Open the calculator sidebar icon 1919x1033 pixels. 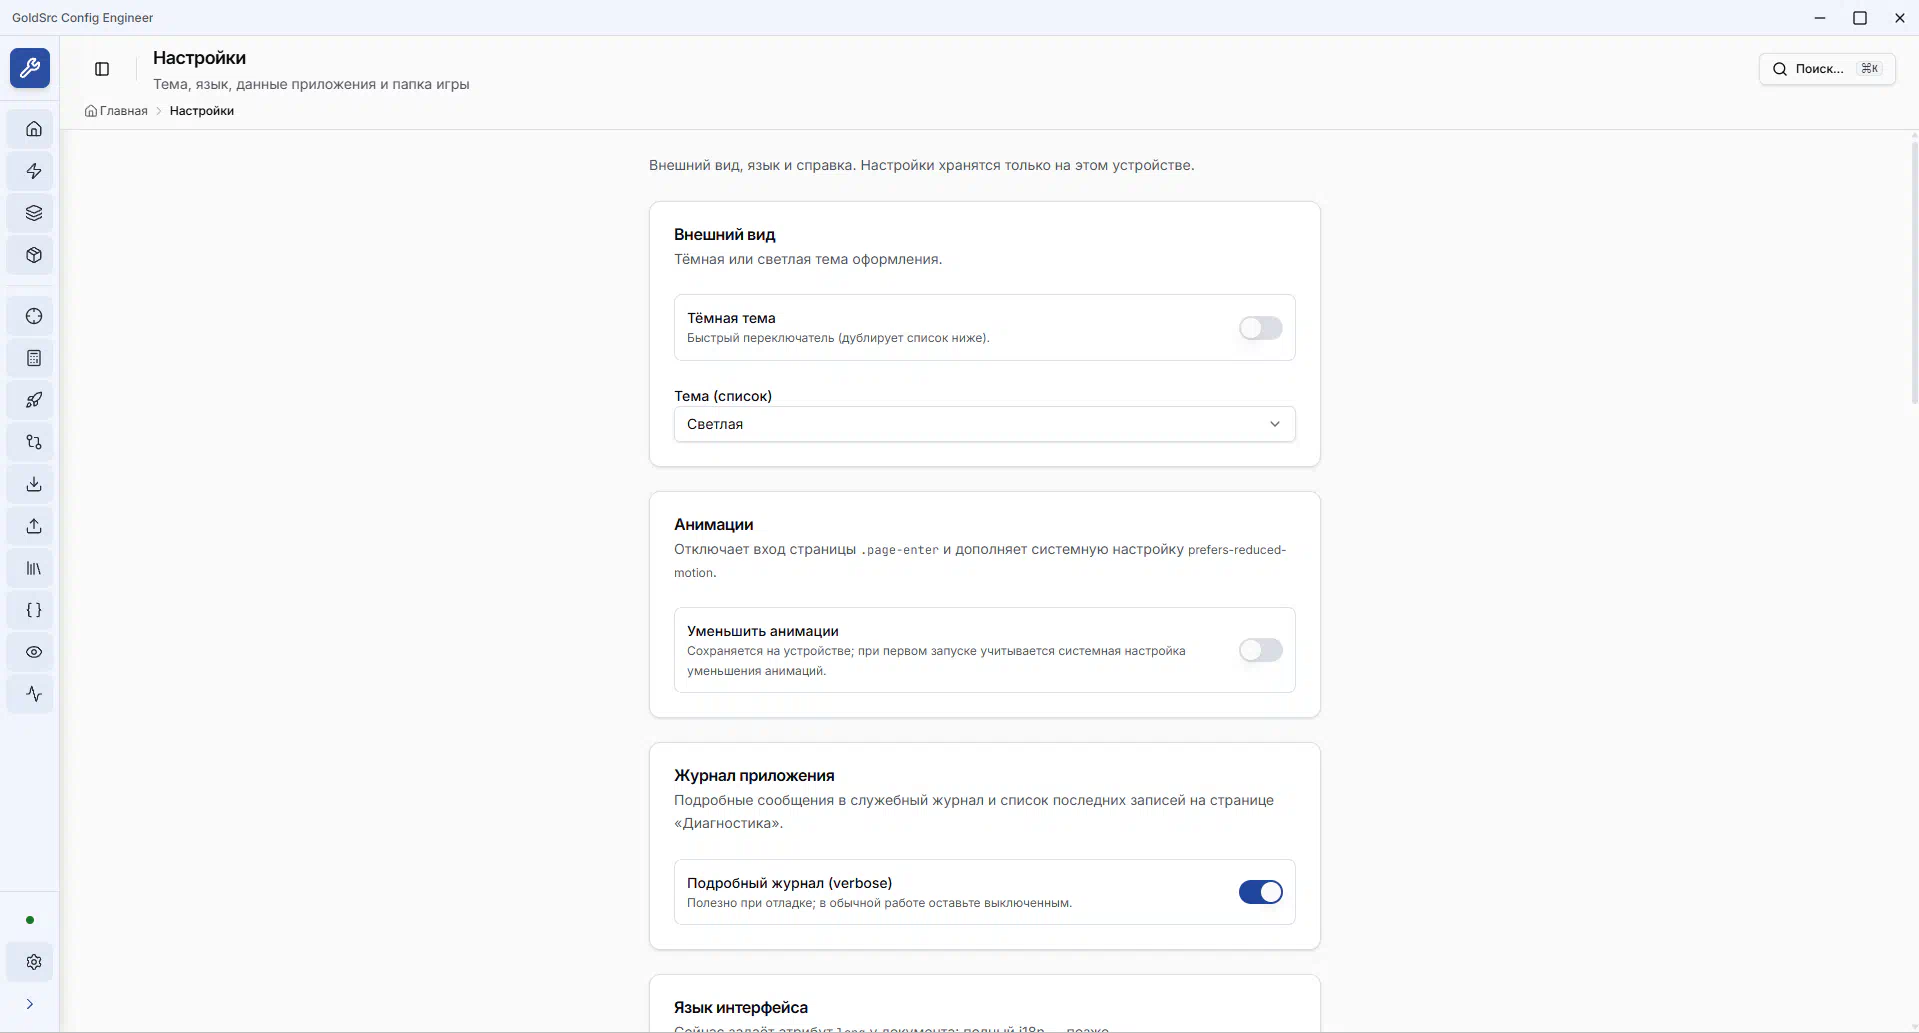[34, 358]
